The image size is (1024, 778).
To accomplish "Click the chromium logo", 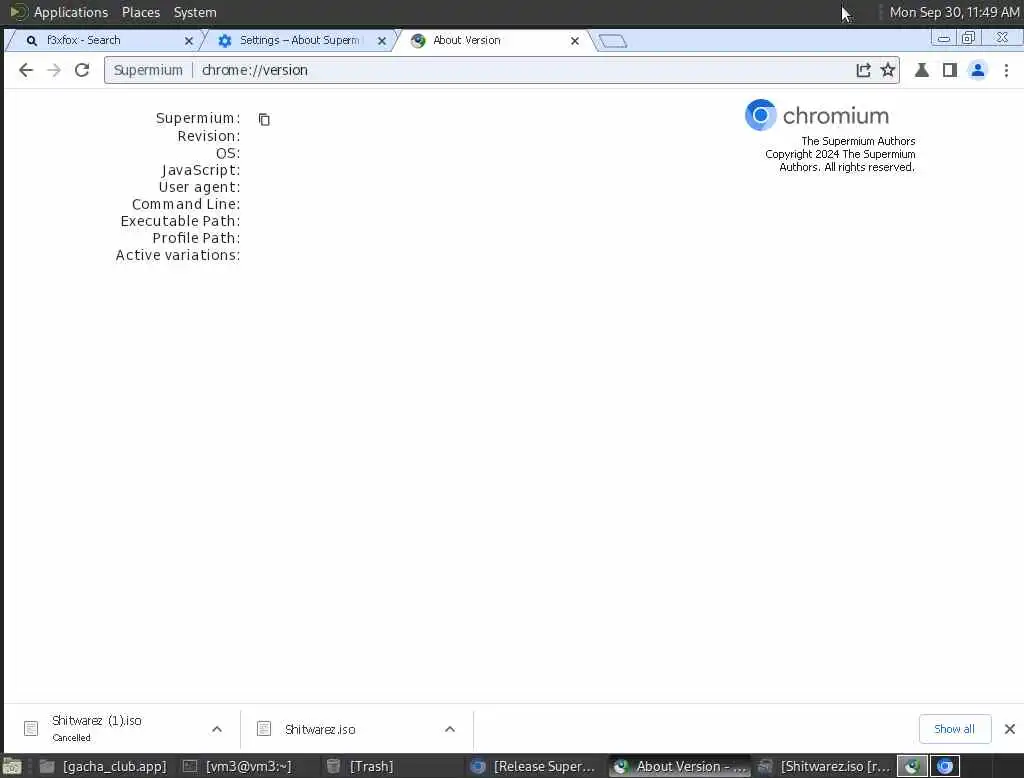I will 817,116.
